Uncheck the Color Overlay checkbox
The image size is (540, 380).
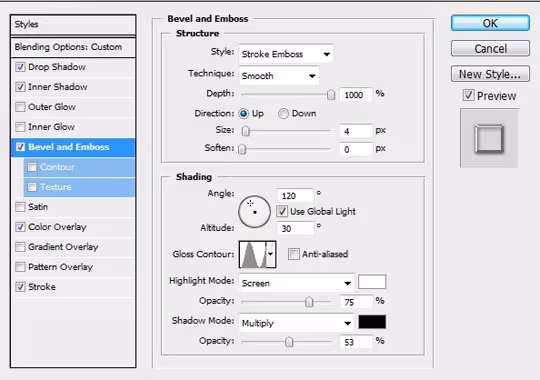20,227
